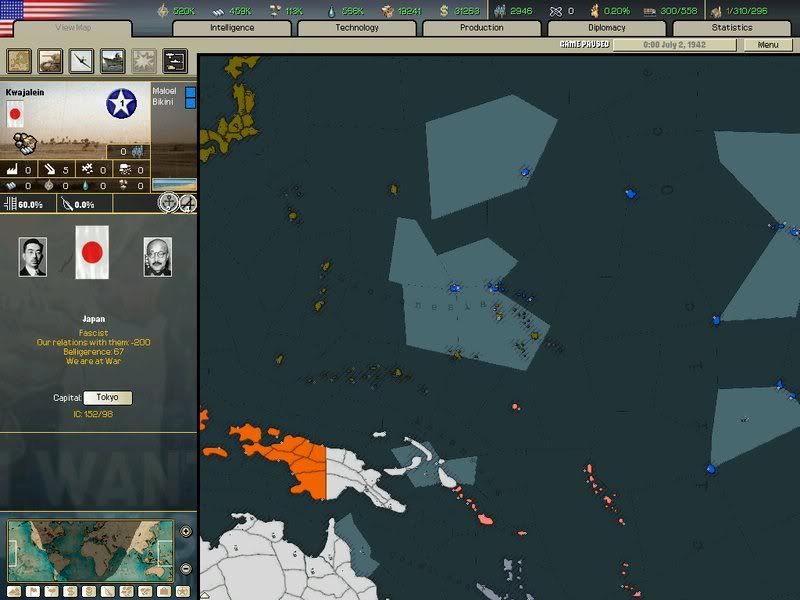Viewport: 800px width, 600px height.
Task: Zoom out the minimap with minus button
Action: [186, 569]
